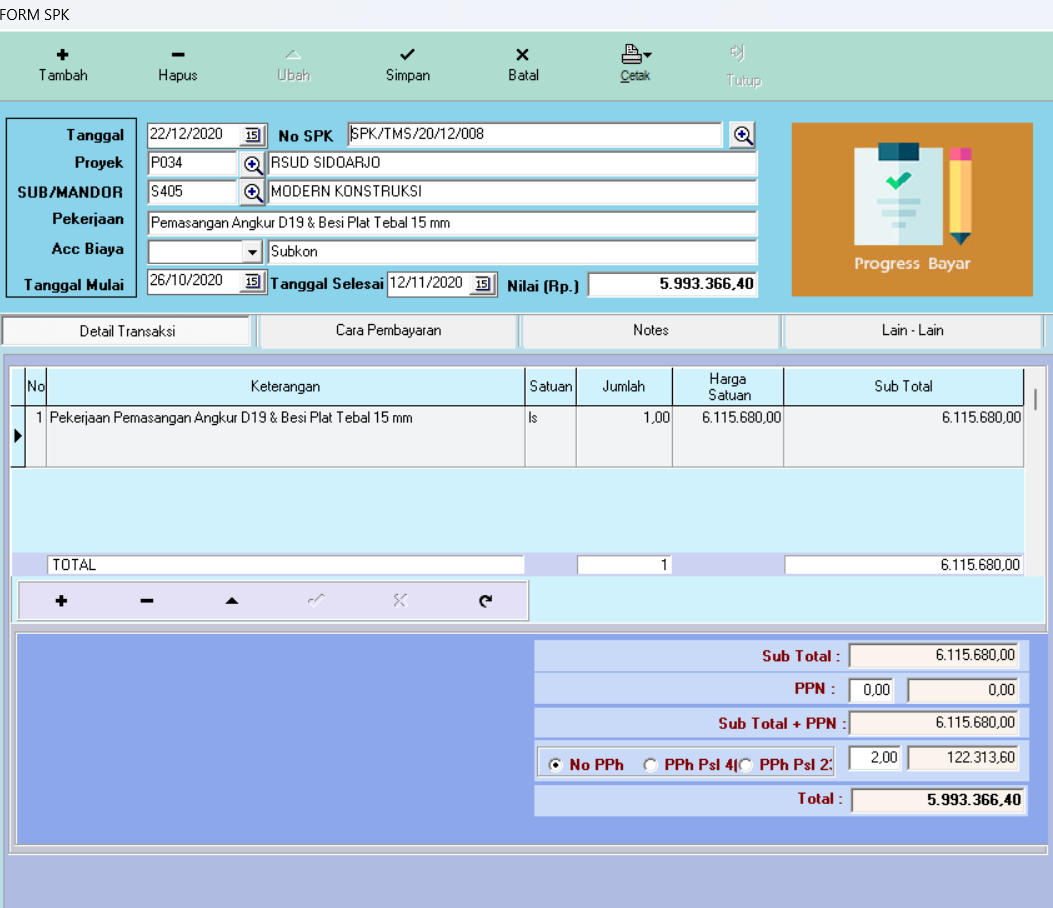Click the Progress Bayar button
The image size is (1053, 908).
click(x=912, y=210)
